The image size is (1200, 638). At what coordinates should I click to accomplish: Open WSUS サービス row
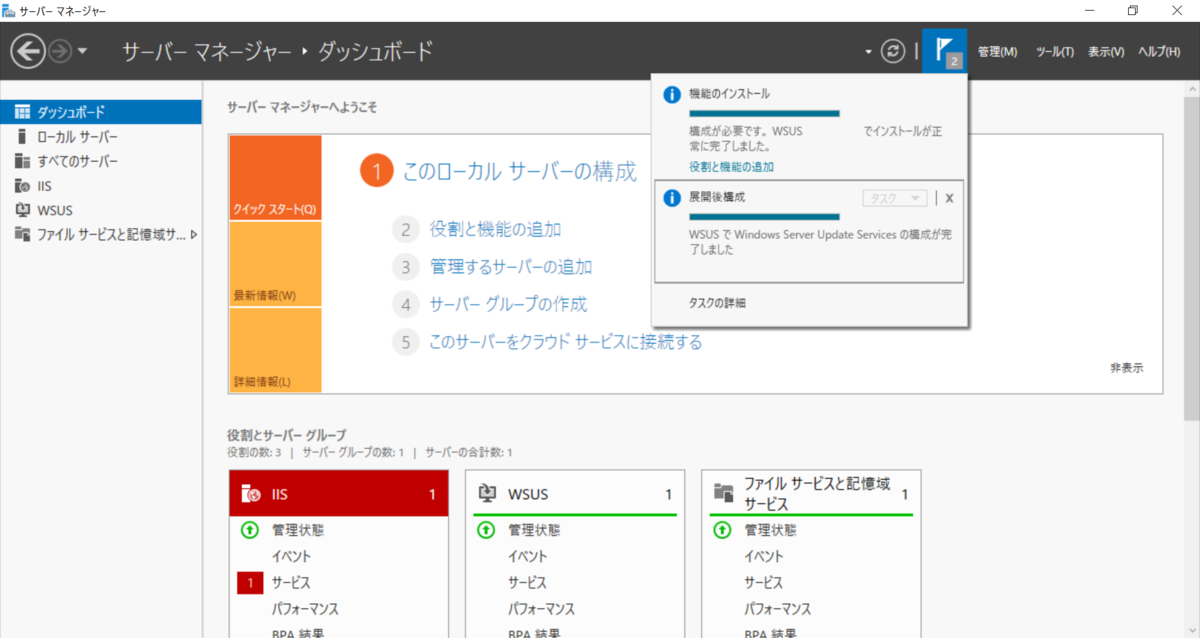(528, 582)
